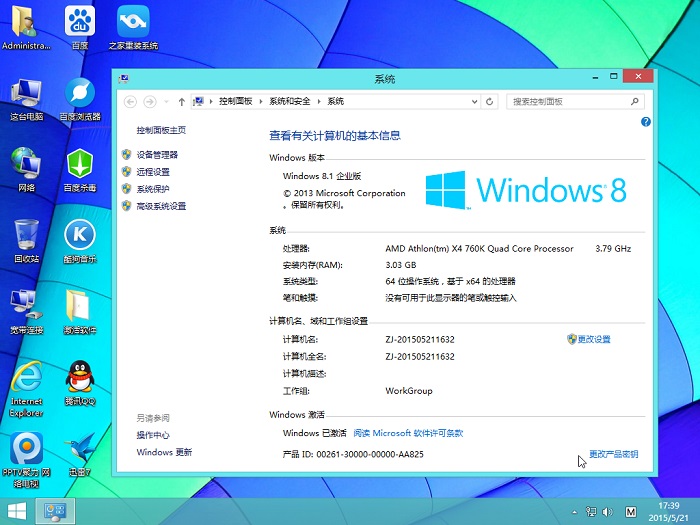Screen dimensions: 700x525
Task: Click the Windows 8 logo image
Action: tap(526, 190)
